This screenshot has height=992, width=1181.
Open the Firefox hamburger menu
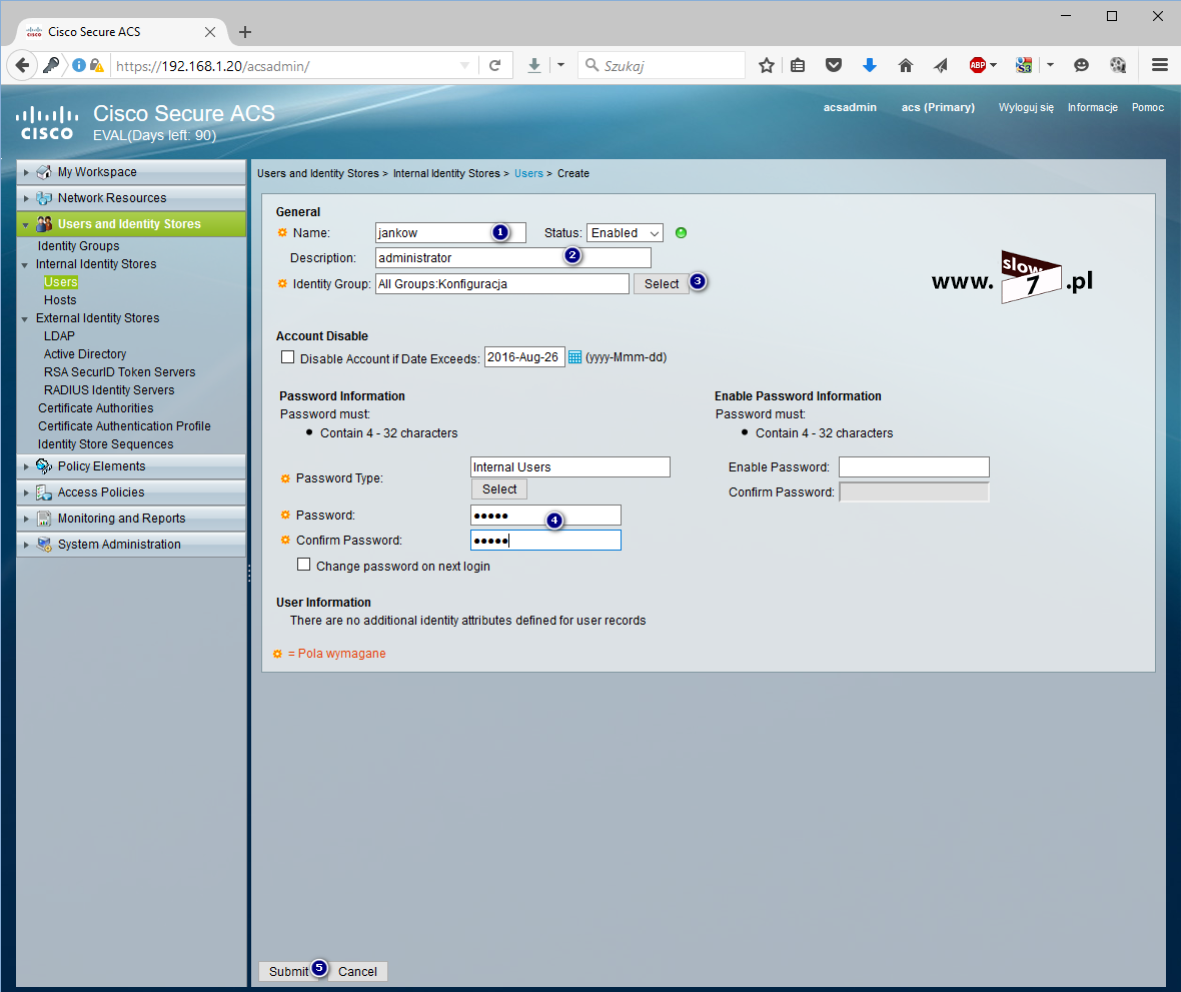pyautogui.click(x=1160, y=66)
